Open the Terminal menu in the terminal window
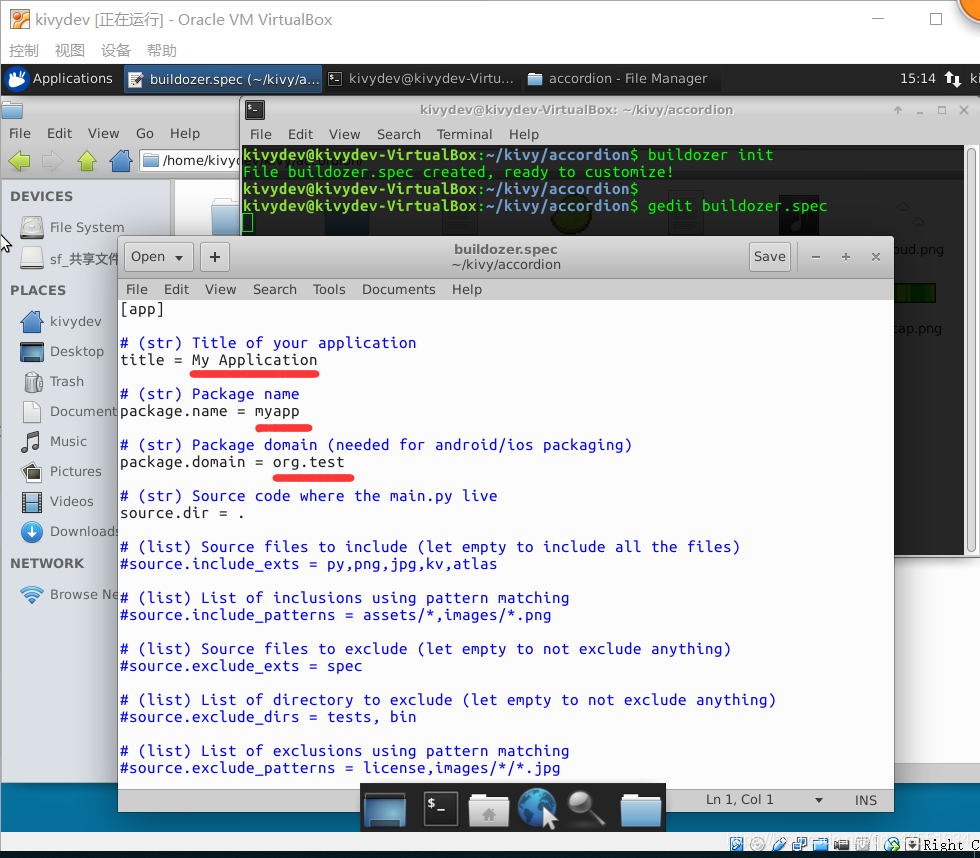The image size is (980, 858). coord(464,134)
